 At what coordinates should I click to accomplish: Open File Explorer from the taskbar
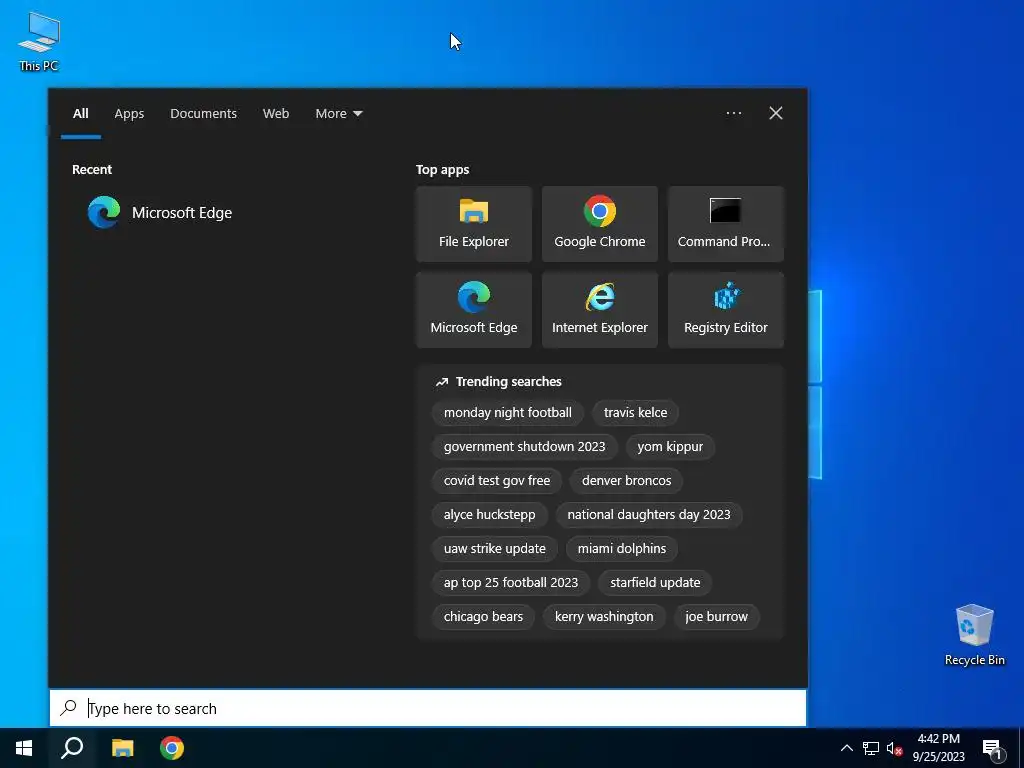click(122, 748)
